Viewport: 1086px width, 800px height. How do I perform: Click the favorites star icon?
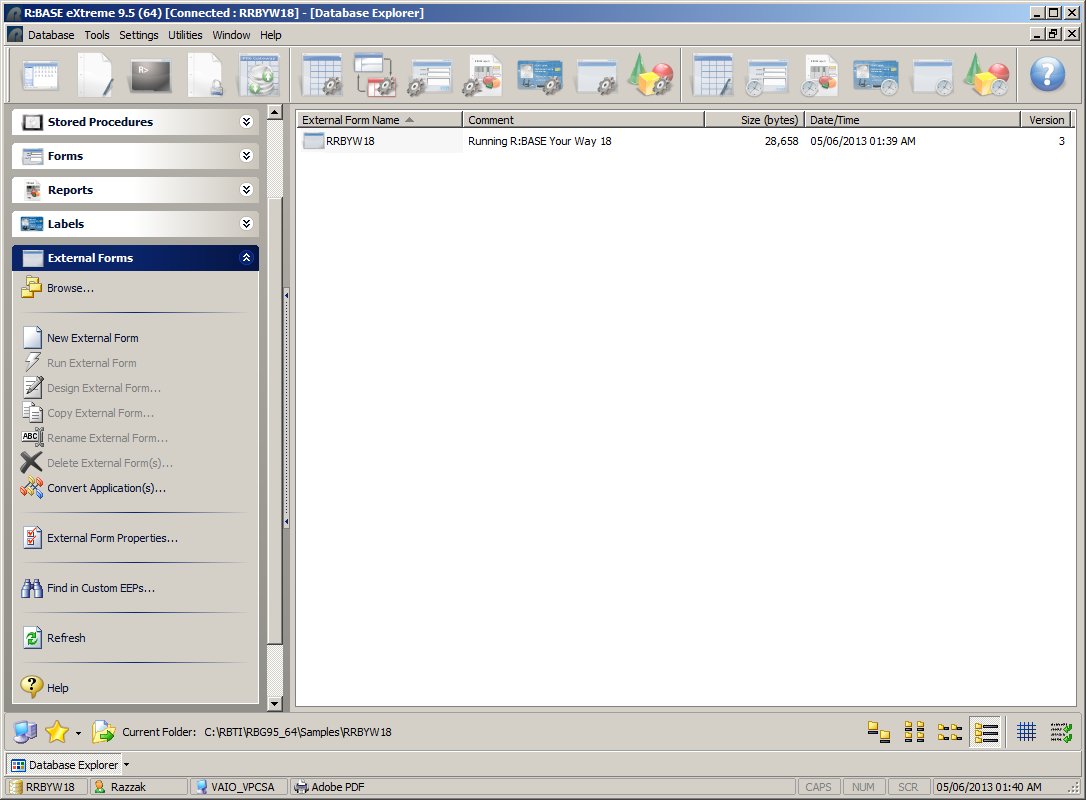(57, 732)
